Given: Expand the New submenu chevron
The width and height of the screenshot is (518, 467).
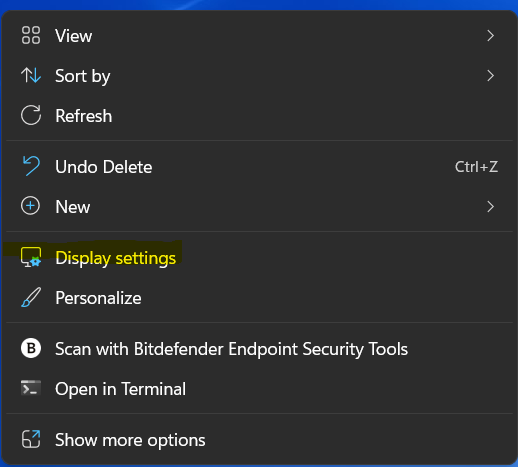Looking at the screenshot, I should [x=490, y=207].
